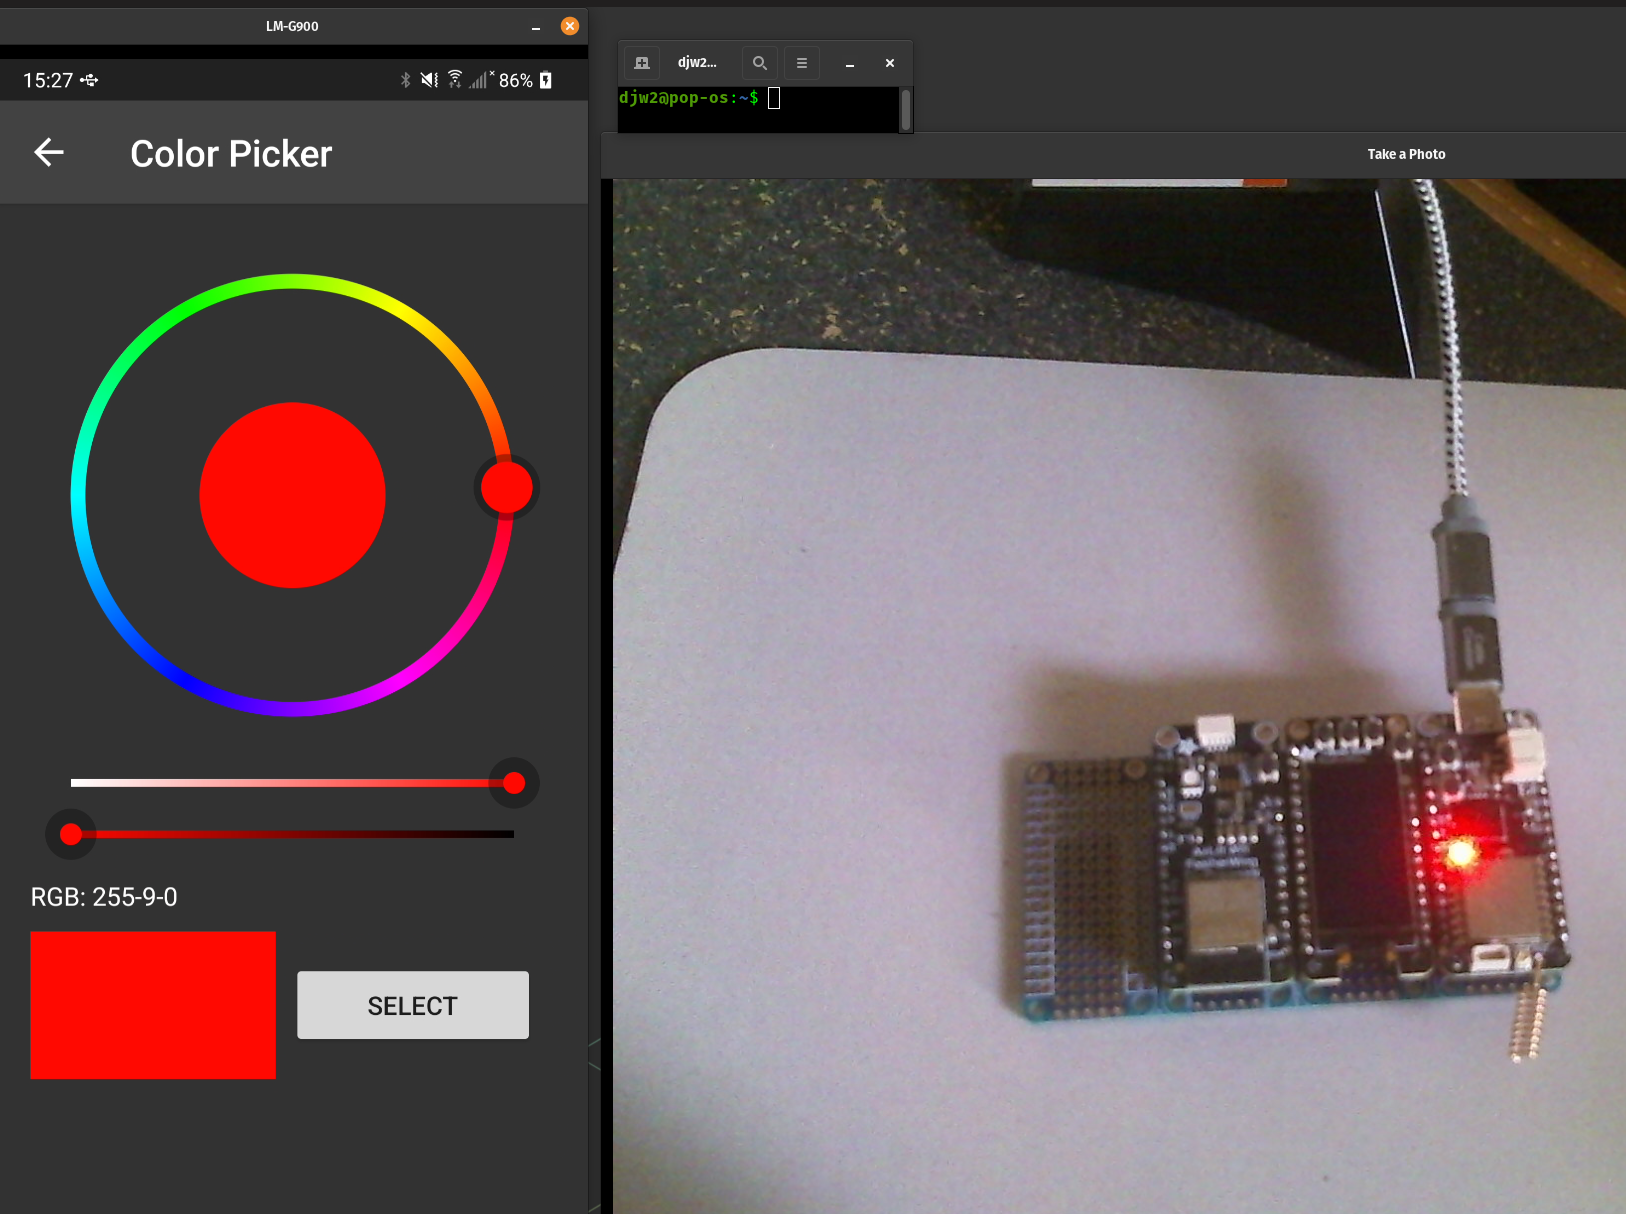Viewport: 1626px width, 1214px height.
Task: Click the terminal scrollbar
Action: (x=906, y=109)
